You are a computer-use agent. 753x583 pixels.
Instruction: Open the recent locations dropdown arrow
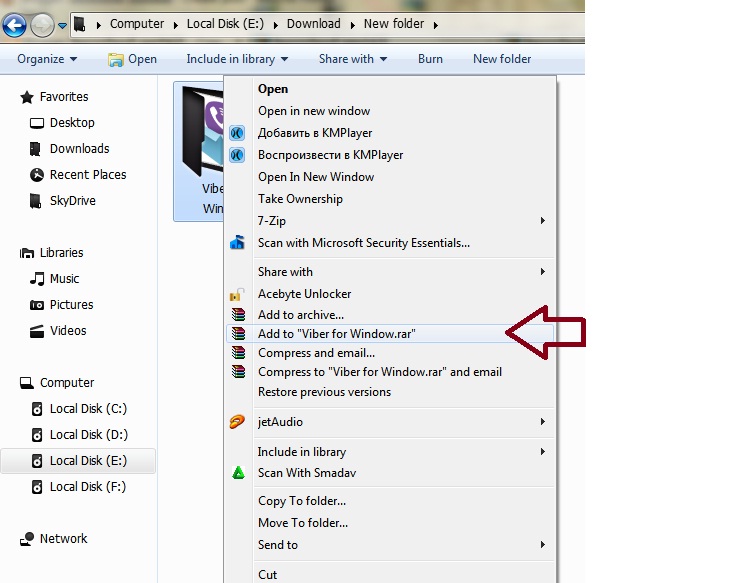(62, 25)
